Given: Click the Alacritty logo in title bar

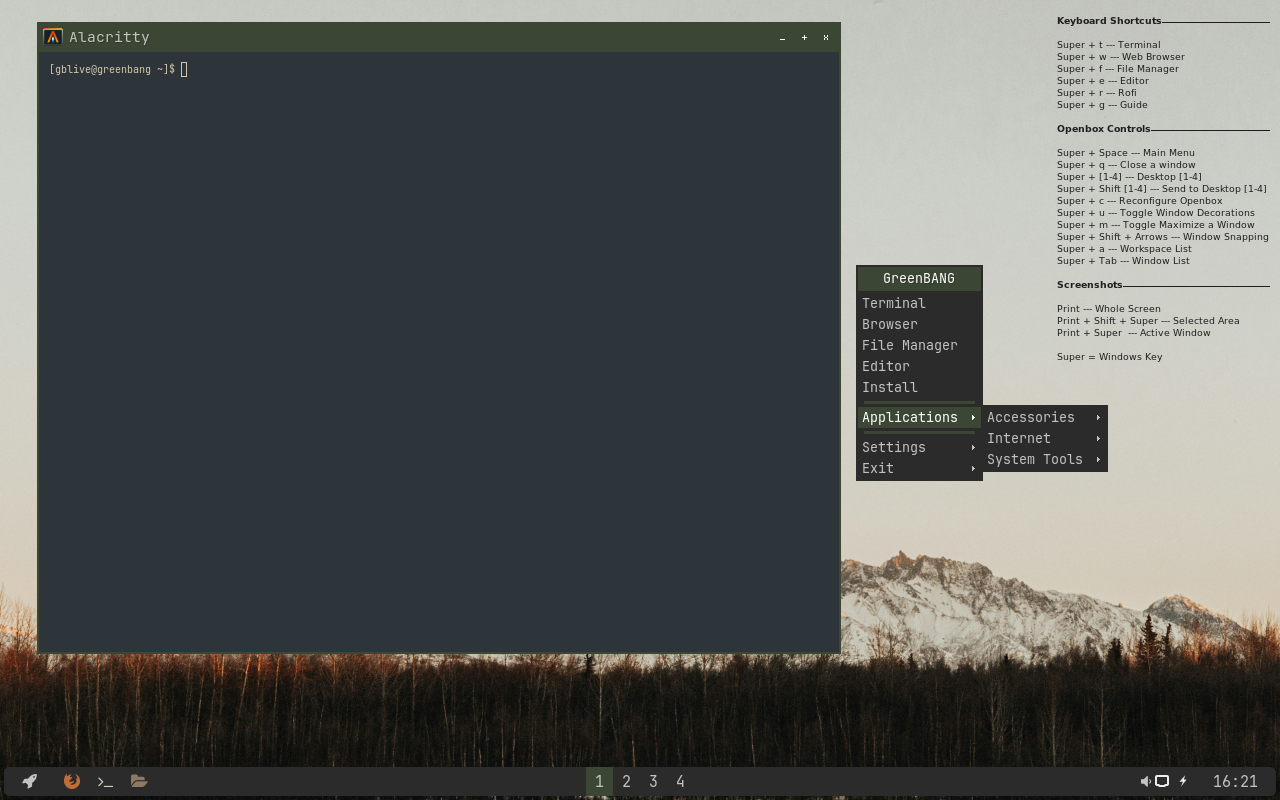Looking at the screenshot, I should click(53, 37).
